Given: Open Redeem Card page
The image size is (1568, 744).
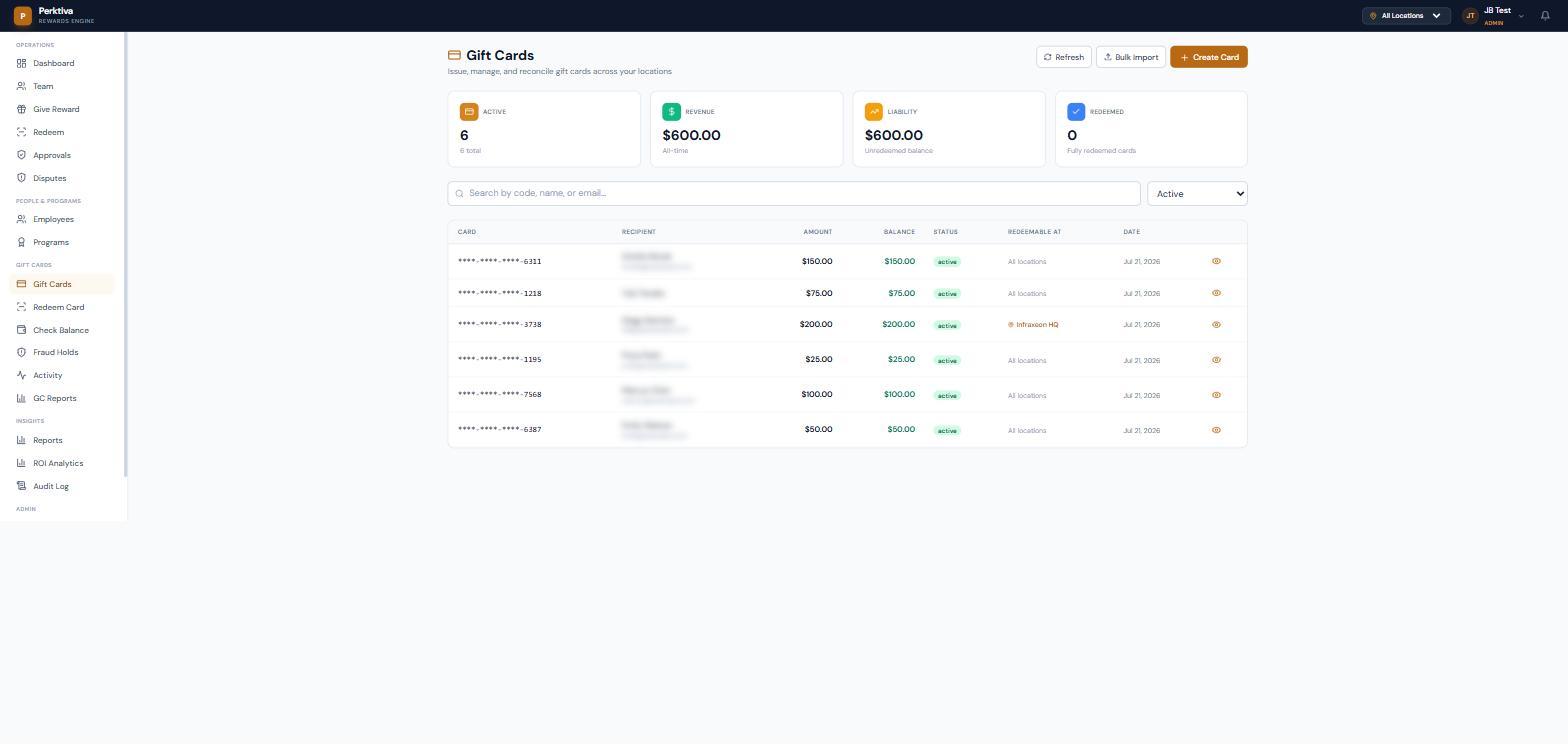Looking at the screenshot, I should click(x=62, y=308).
